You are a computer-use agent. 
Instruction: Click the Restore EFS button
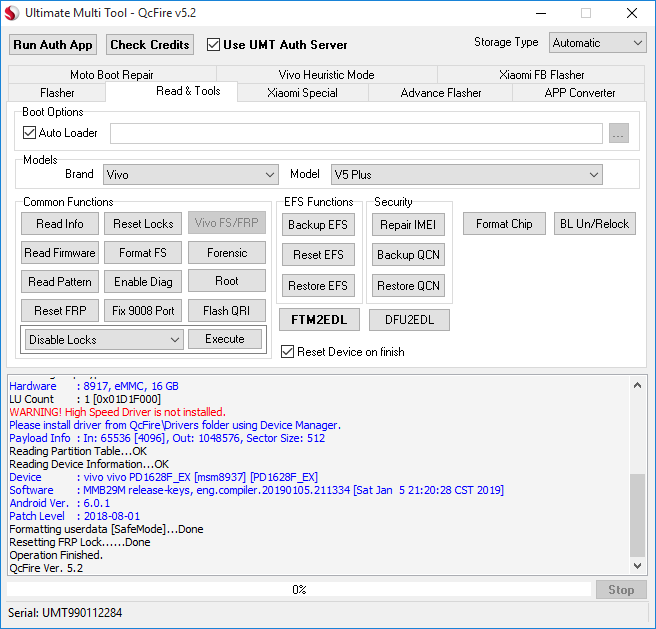(x=318, y=285)
